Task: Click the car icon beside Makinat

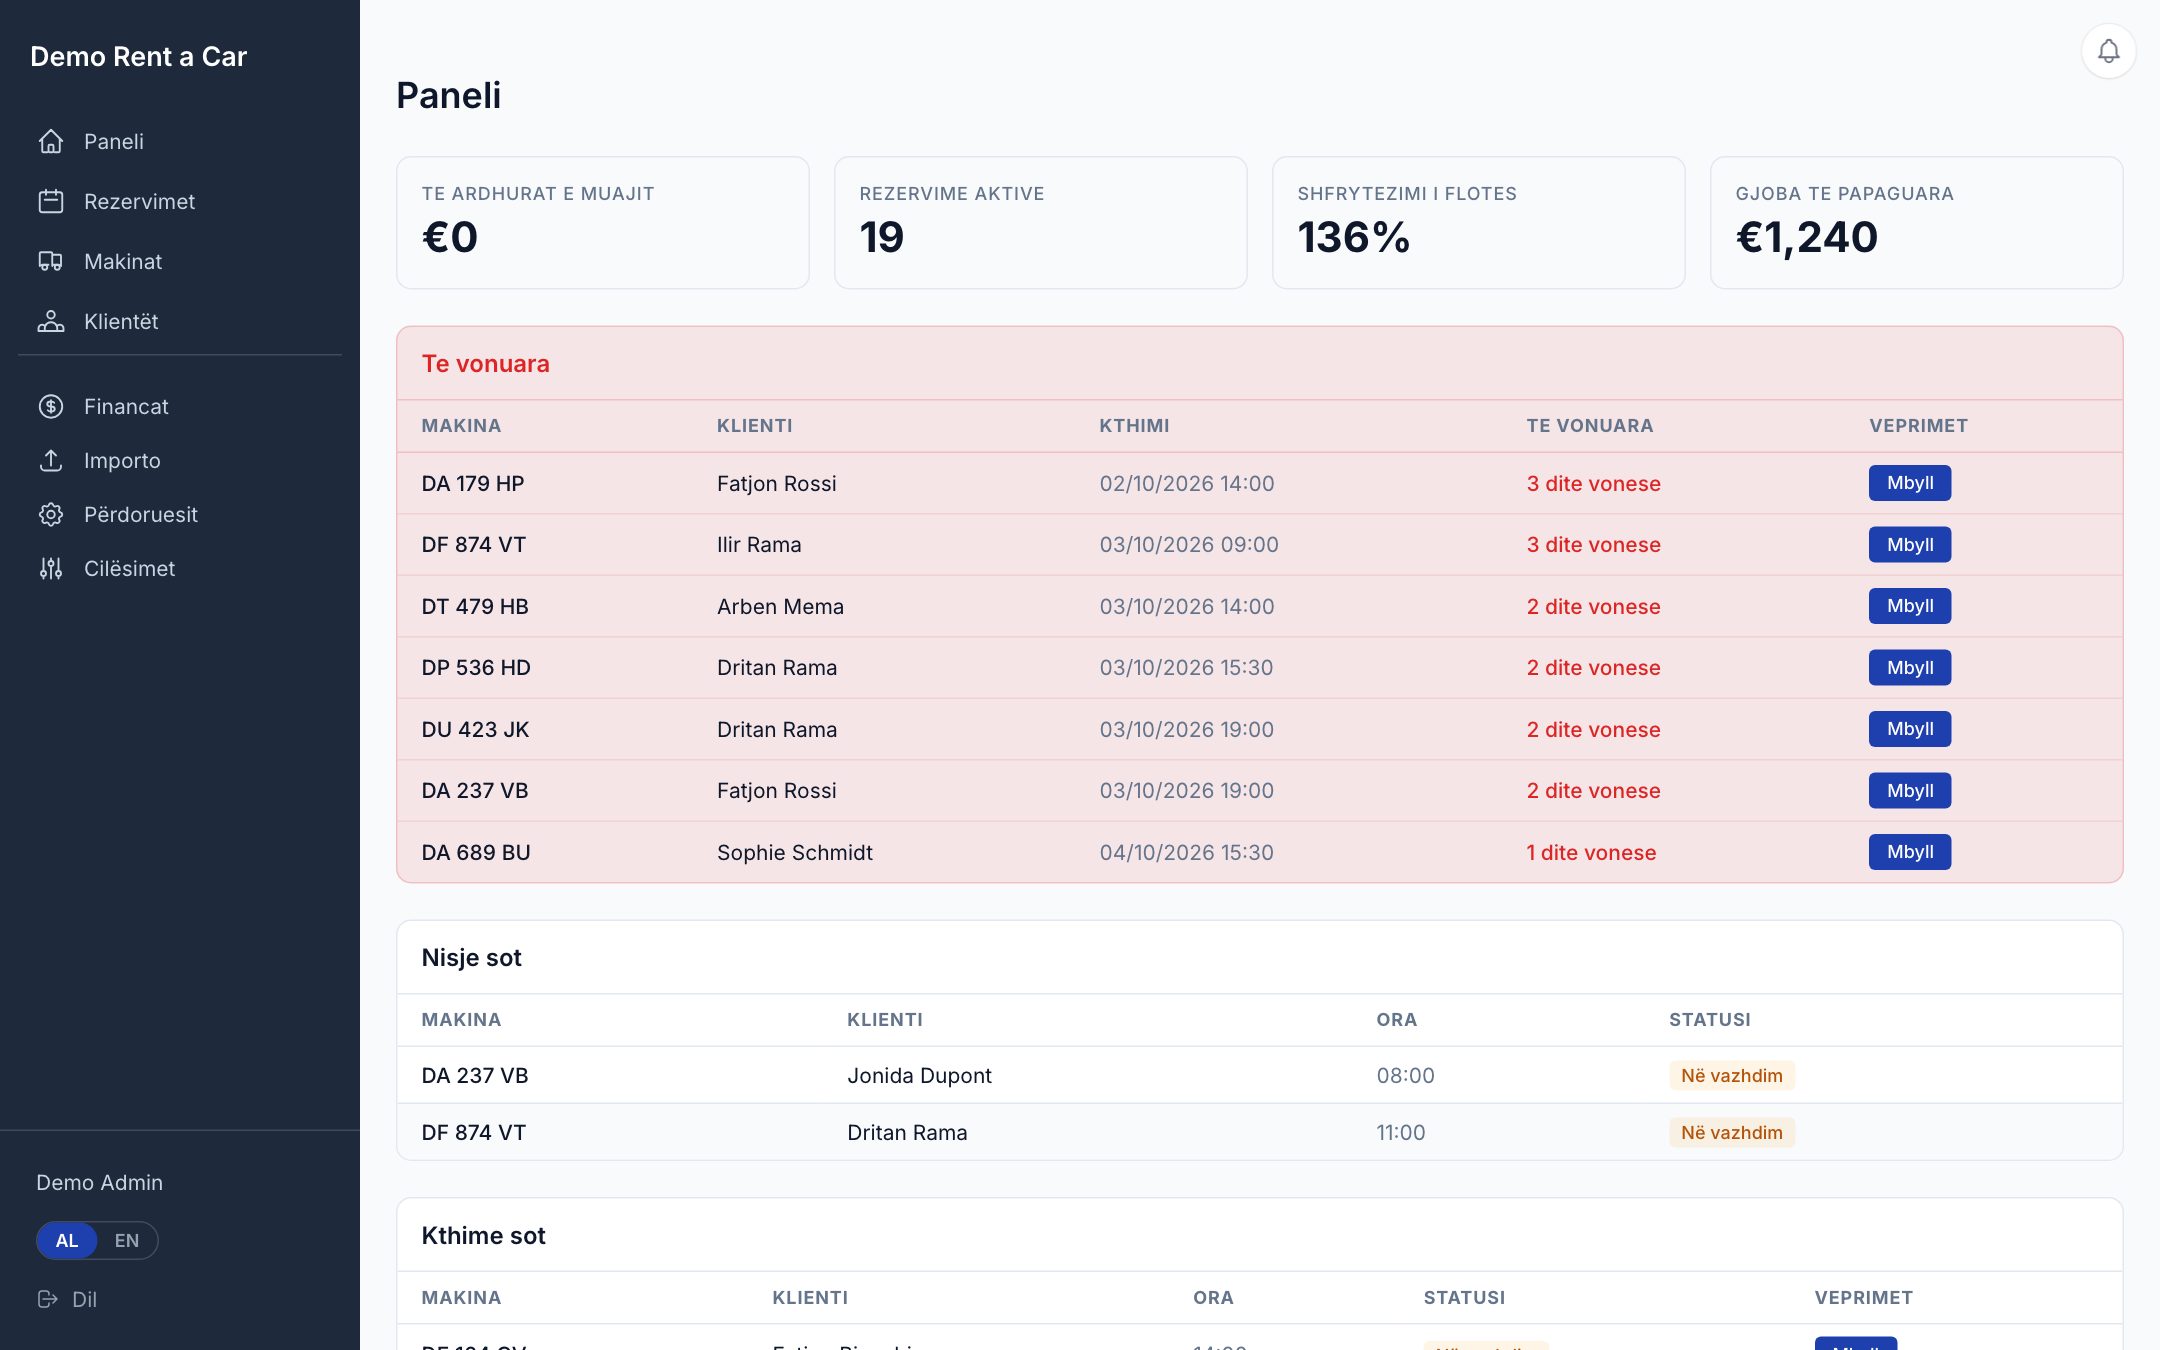Action: coord(51,261)
